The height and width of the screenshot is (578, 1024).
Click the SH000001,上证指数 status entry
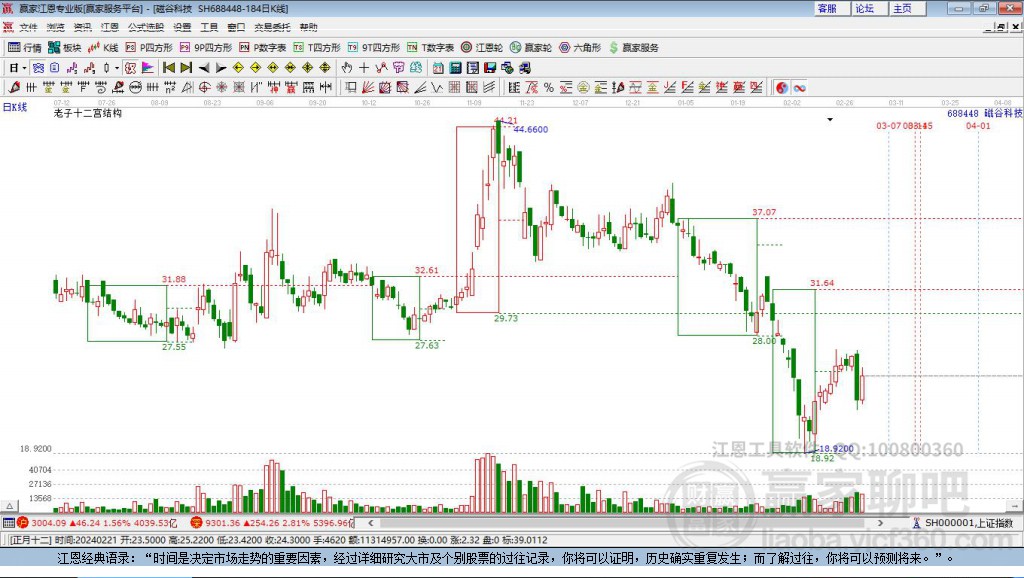968,522
